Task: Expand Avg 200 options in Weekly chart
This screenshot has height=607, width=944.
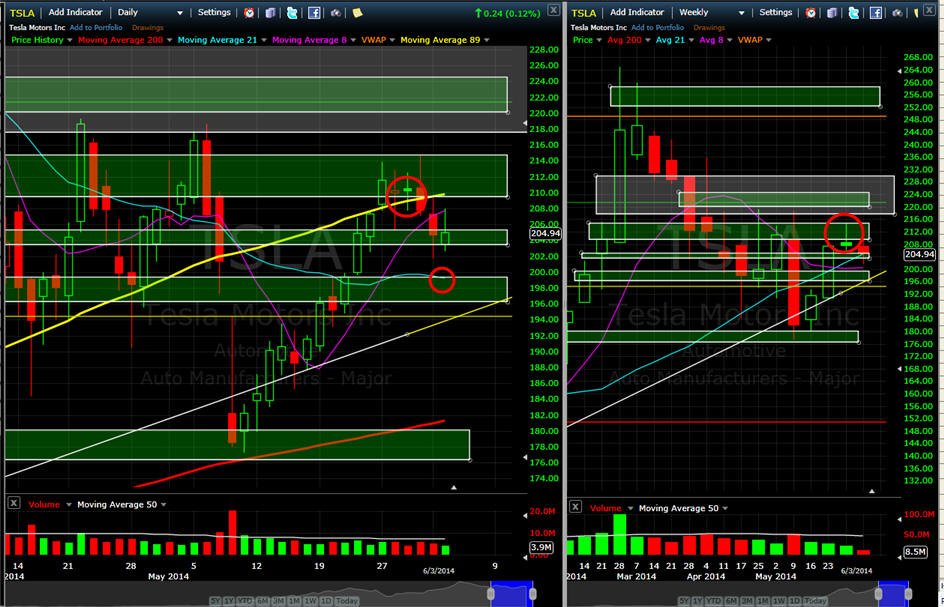Action: point(649,40)
